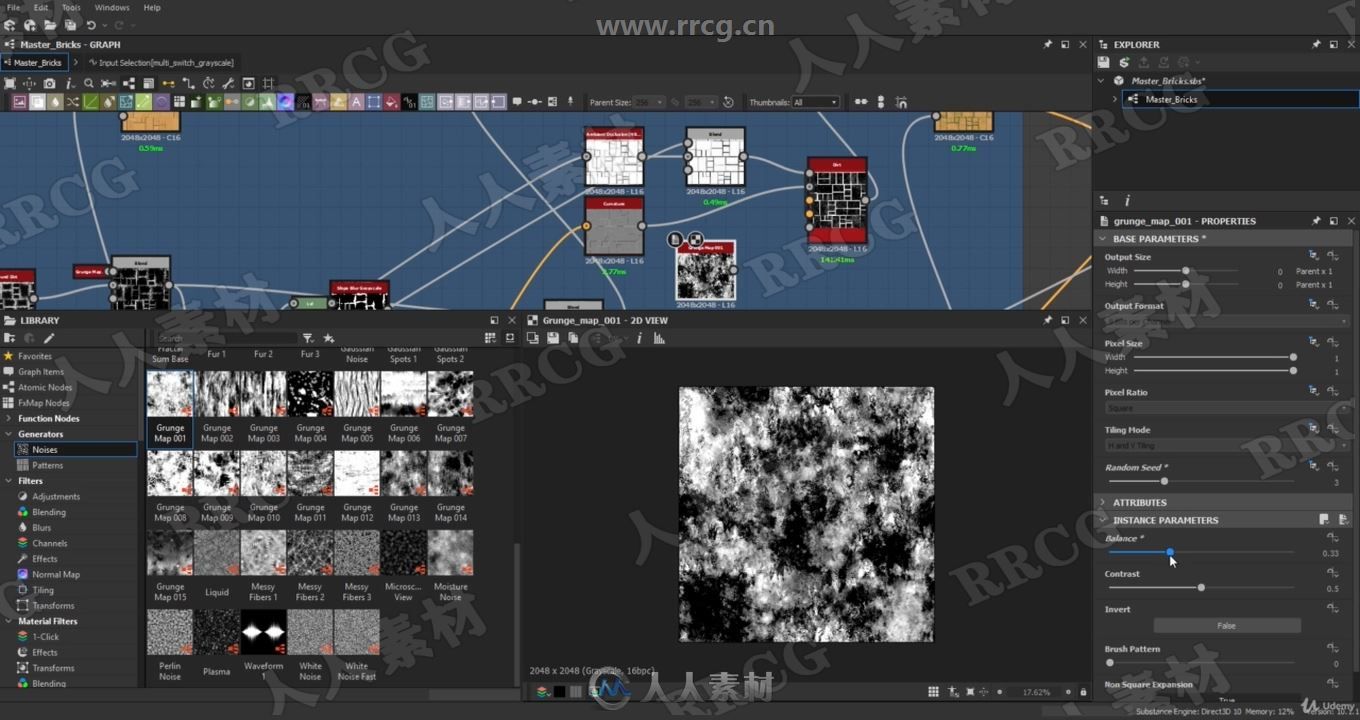Image resolution: width=1360 pixels, height=720 pixels.
Task: Expand the Master_Bricks graph in Explorer
Action: [1115, 99]
